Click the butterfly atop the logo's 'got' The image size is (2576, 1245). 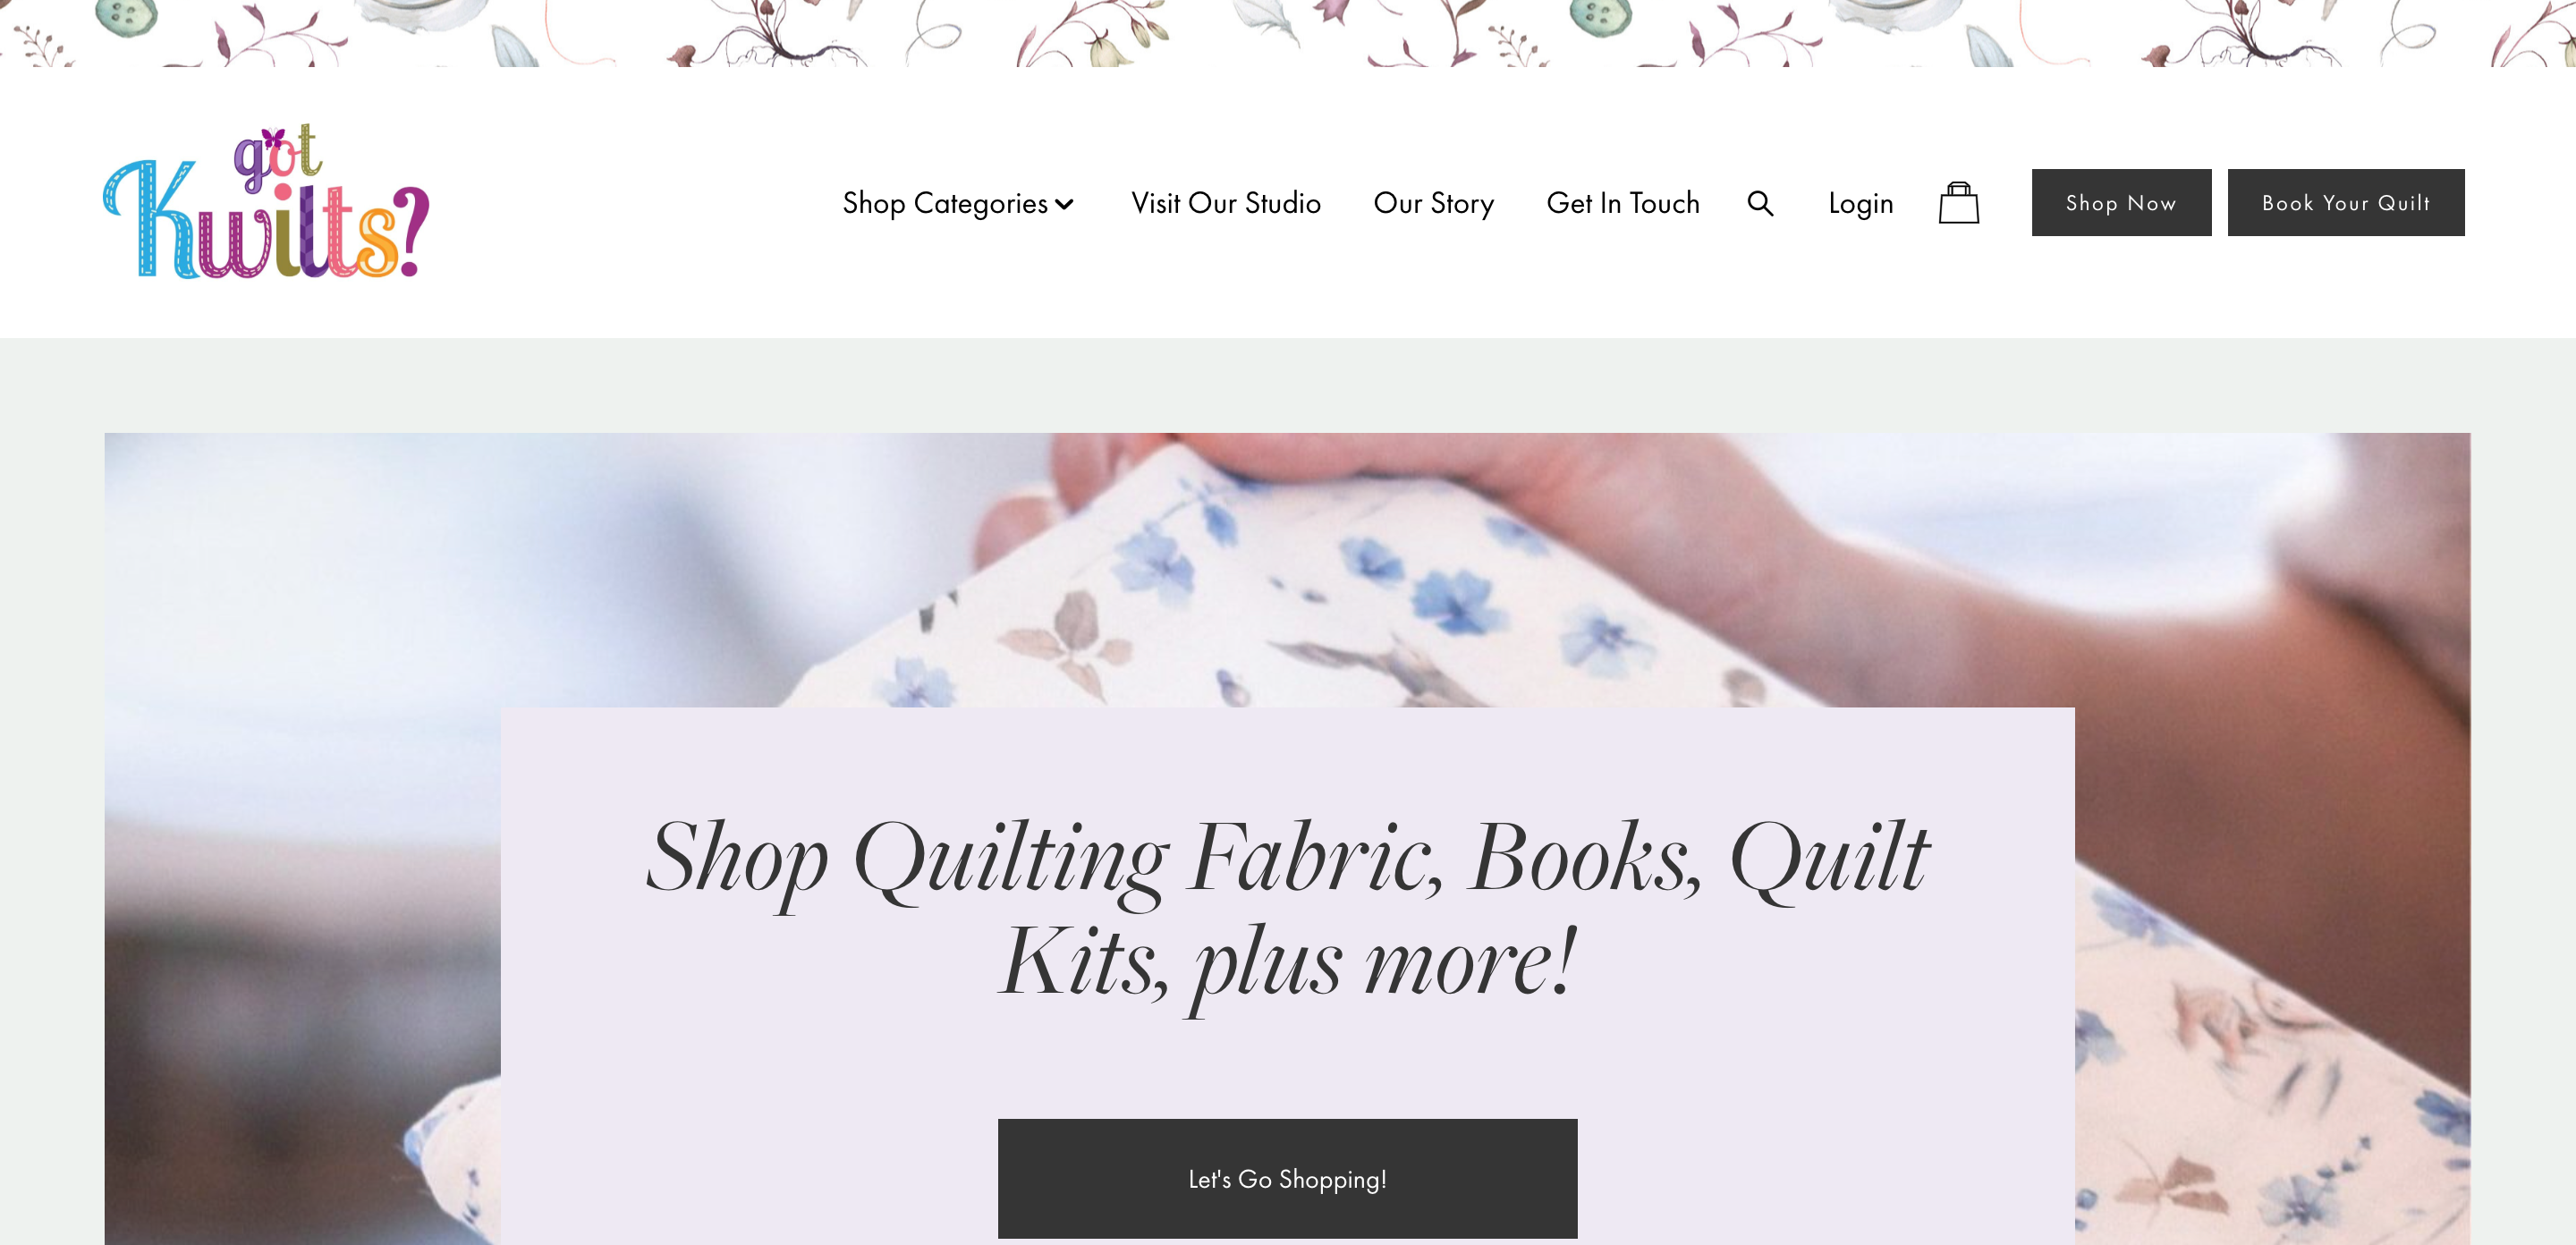pyautogui.click(x=273, y=137)
